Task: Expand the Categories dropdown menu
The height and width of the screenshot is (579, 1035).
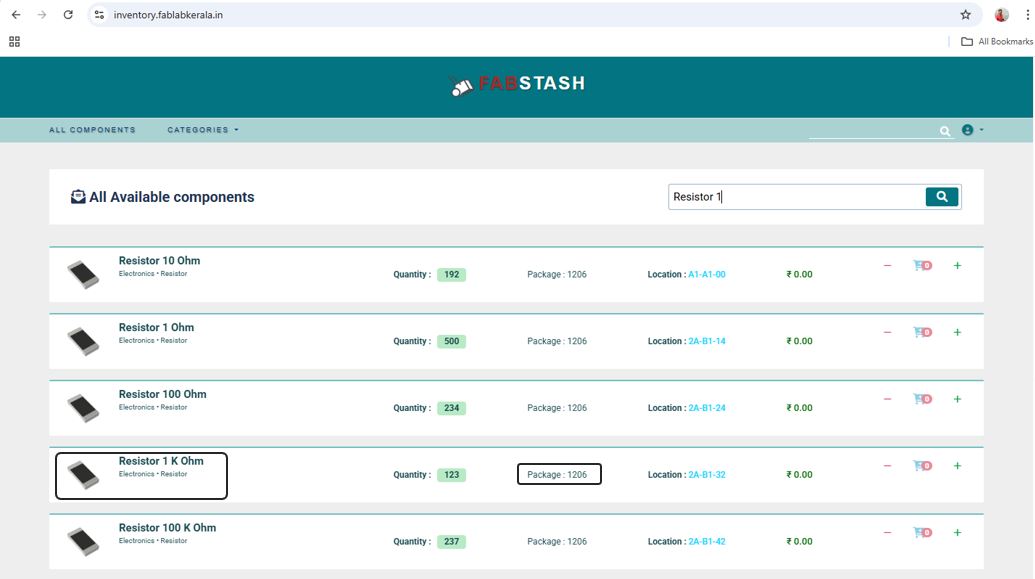Action: pyautogui.click(x=203, y=130)
